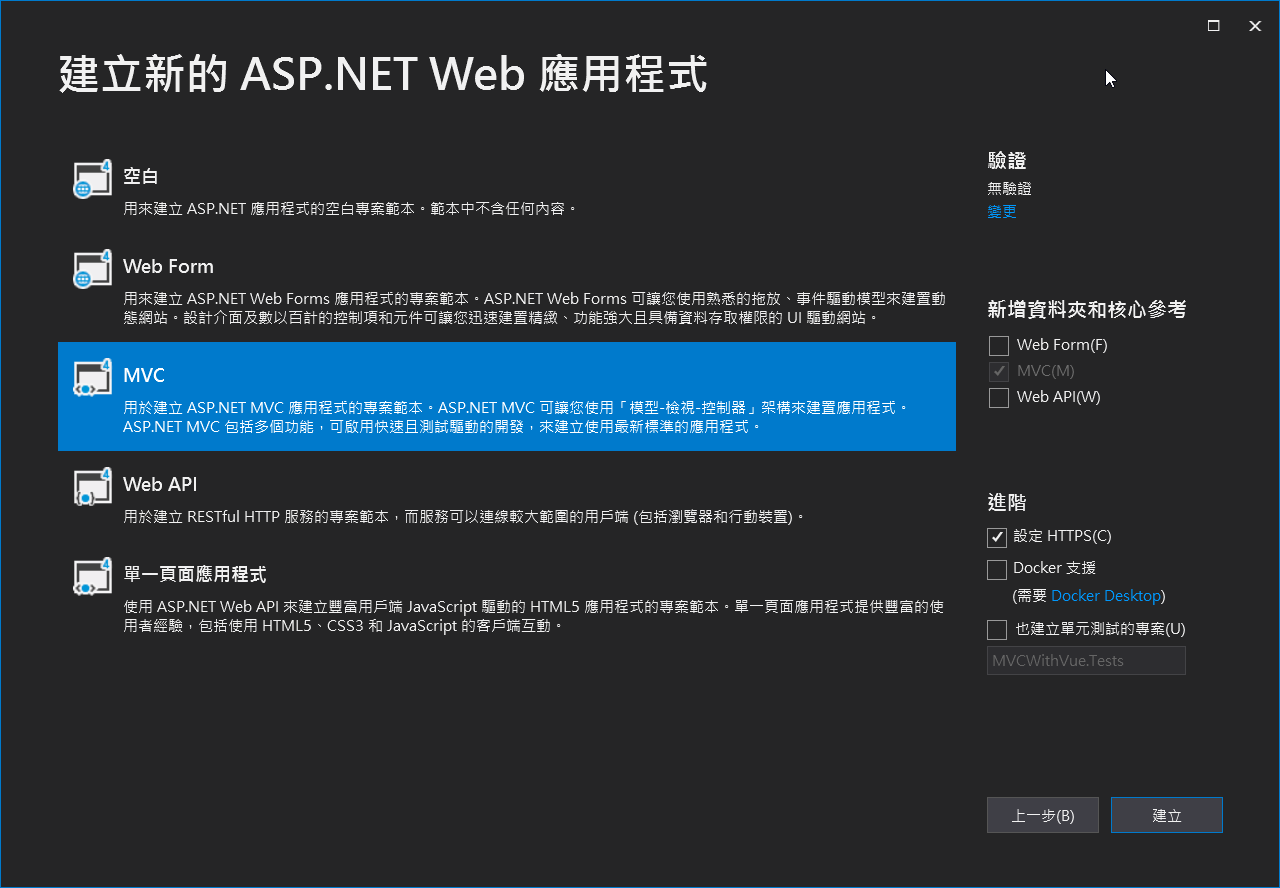Open the Docker Desktop link

point(1106,596)
